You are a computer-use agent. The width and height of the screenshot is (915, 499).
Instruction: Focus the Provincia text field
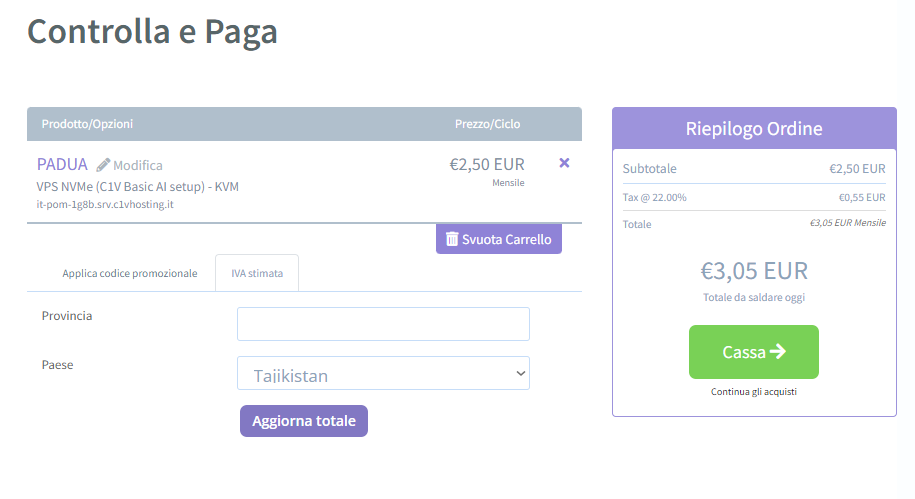(x=383, y=324)
